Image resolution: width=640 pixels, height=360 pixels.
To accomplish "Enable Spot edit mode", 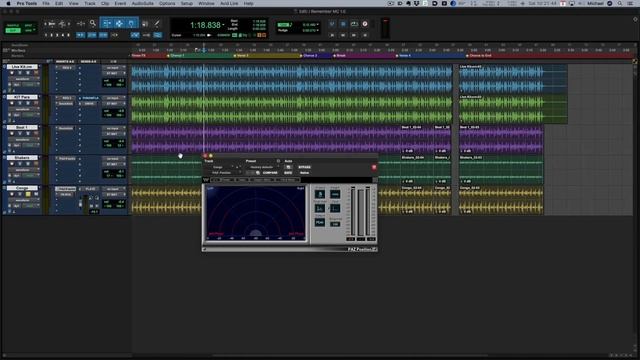I will click(29, 25).
